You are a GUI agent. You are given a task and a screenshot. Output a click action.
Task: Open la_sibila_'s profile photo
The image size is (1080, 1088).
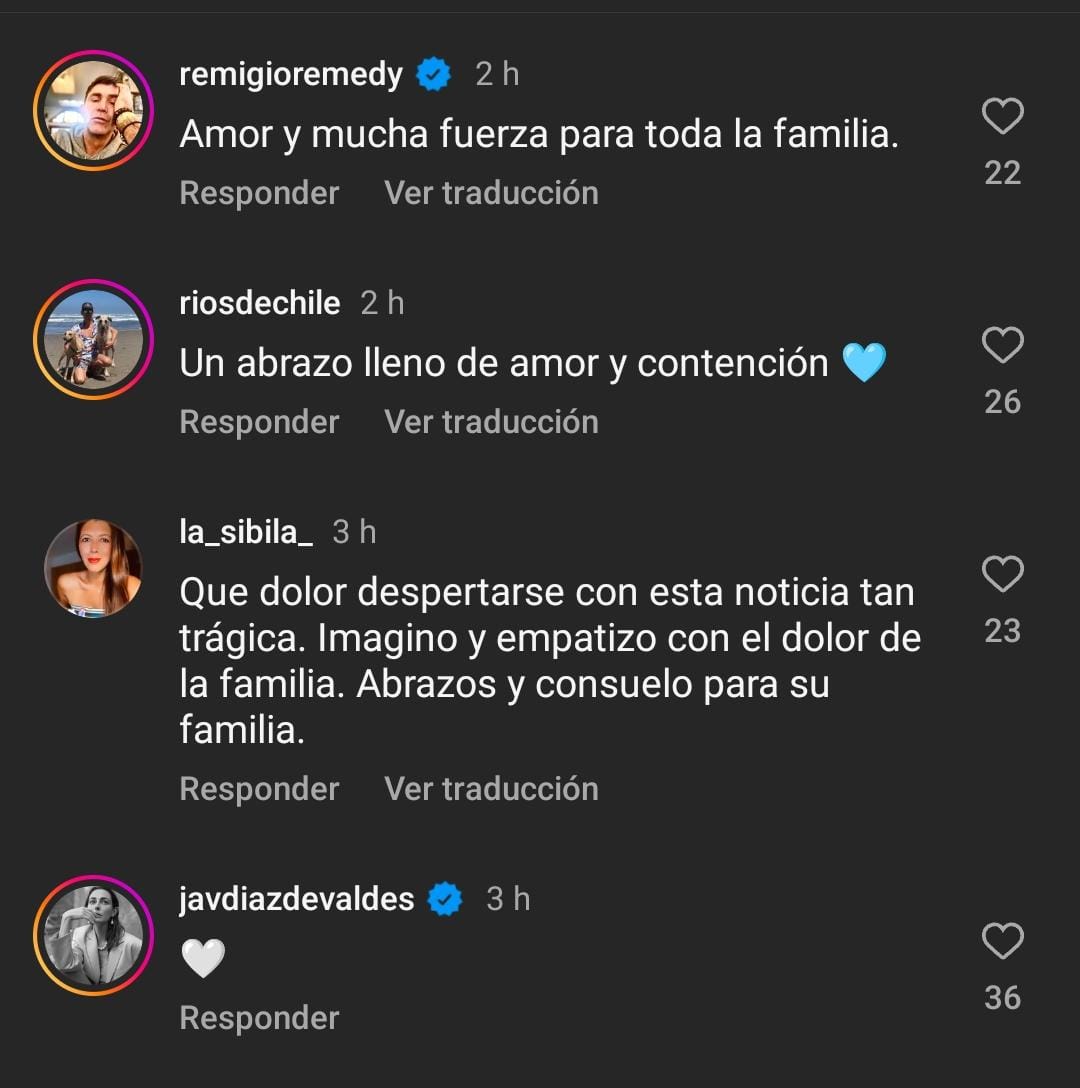93,568
